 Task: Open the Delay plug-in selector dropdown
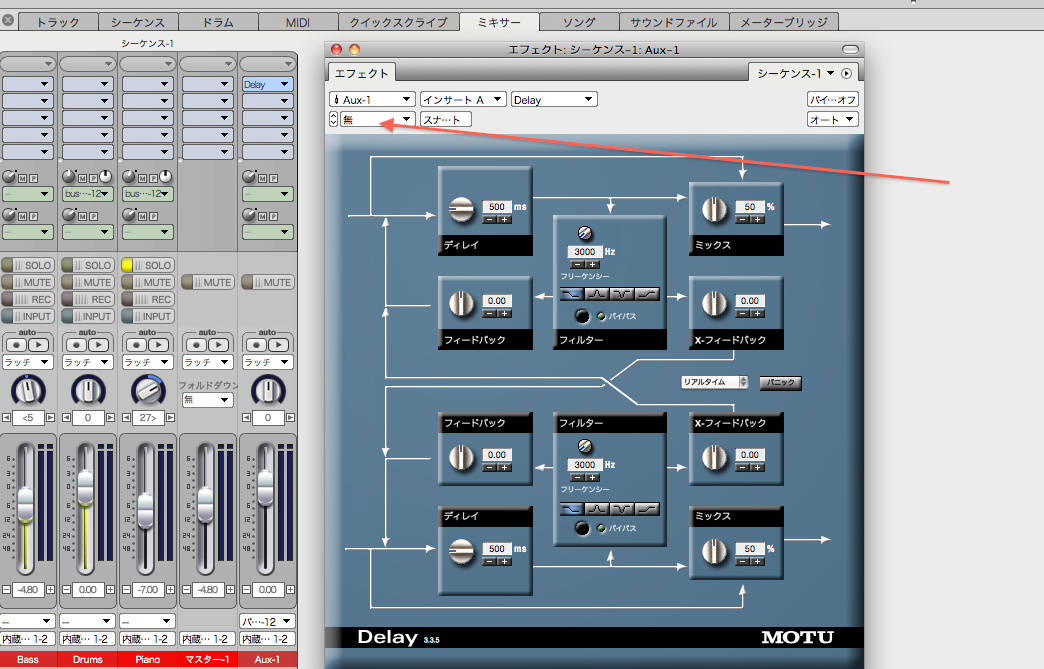(x=554, y=100)
